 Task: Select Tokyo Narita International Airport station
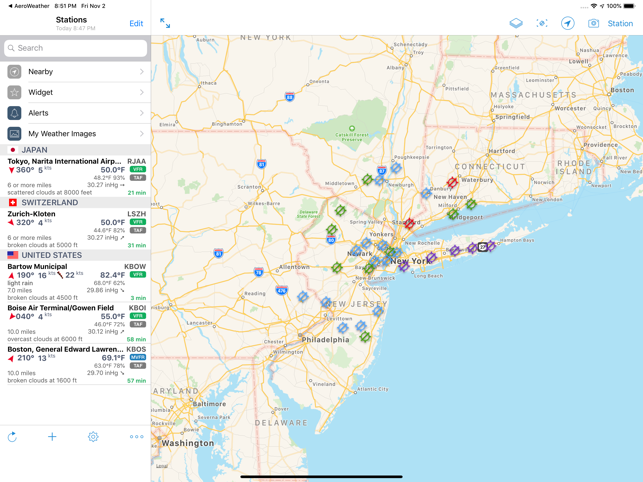pos(75,176)
